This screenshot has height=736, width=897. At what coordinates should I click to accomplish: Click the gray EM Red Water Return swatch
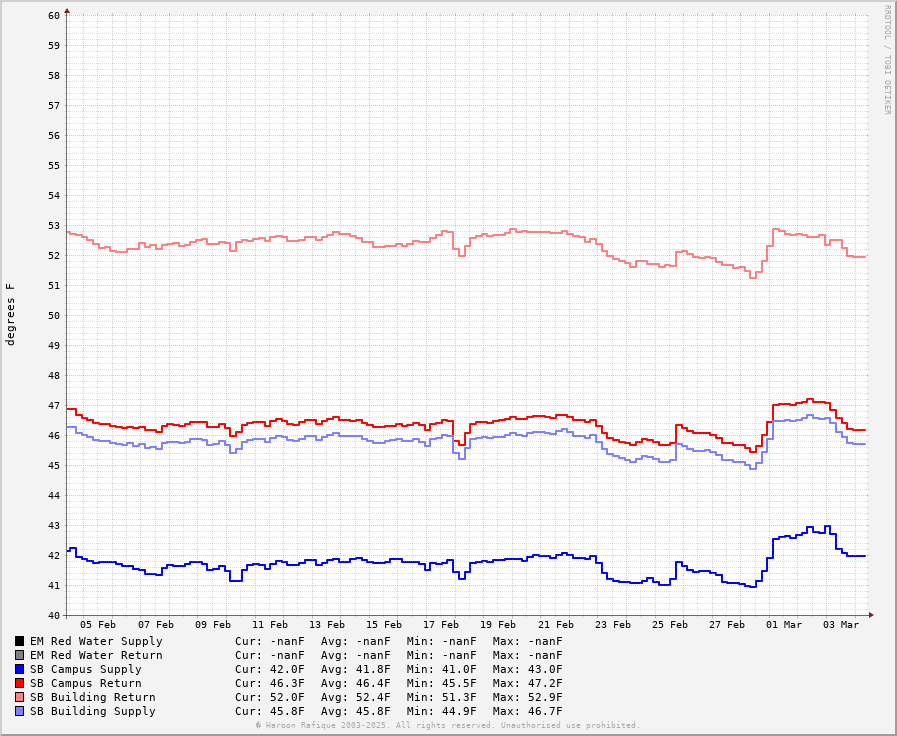[19, 655]
